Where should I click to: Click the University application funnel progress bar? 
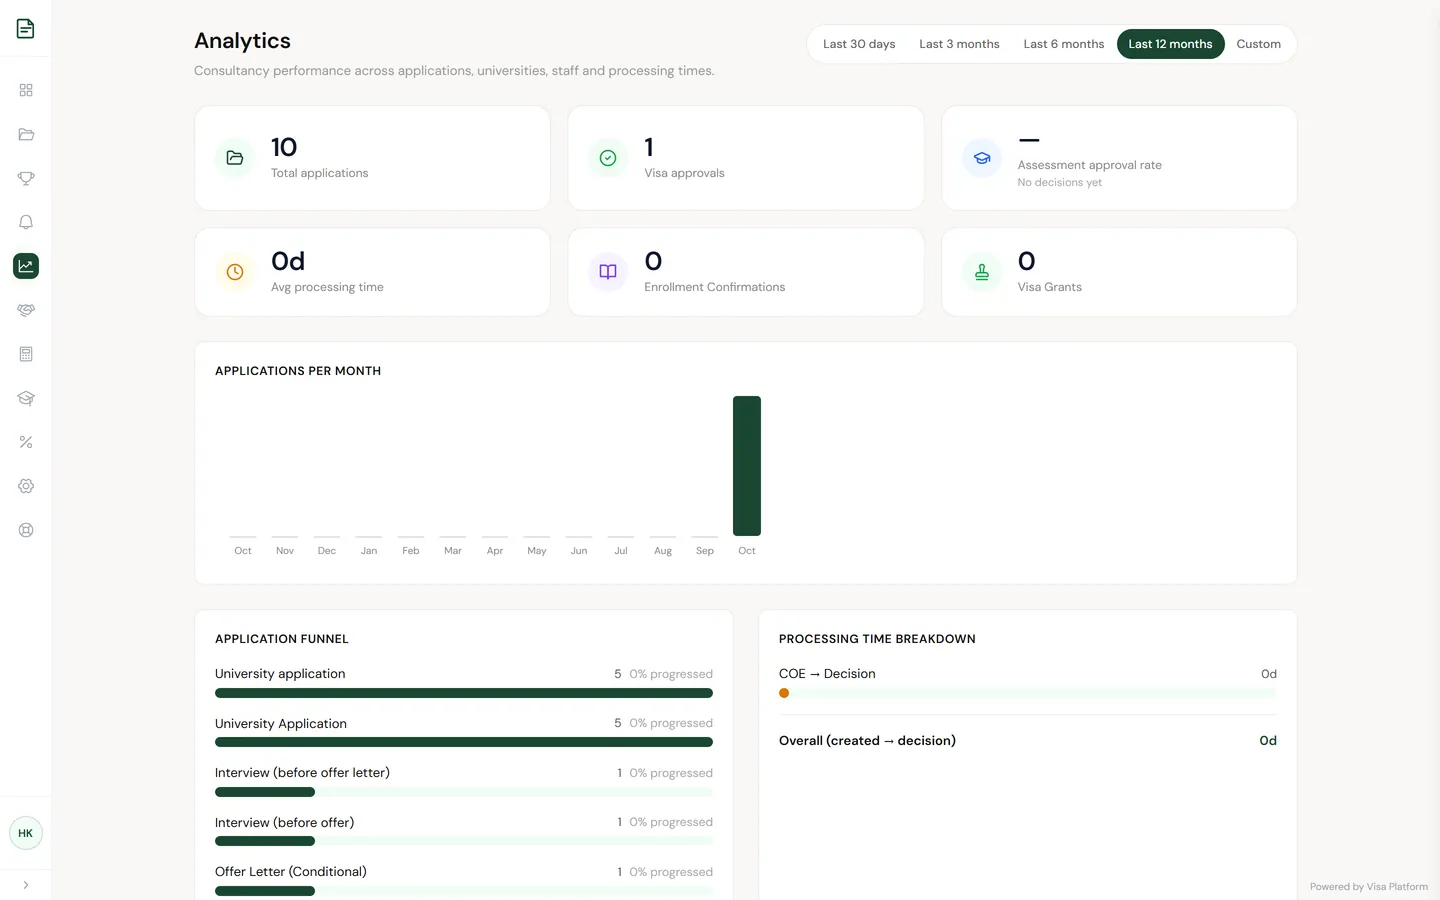464,693
